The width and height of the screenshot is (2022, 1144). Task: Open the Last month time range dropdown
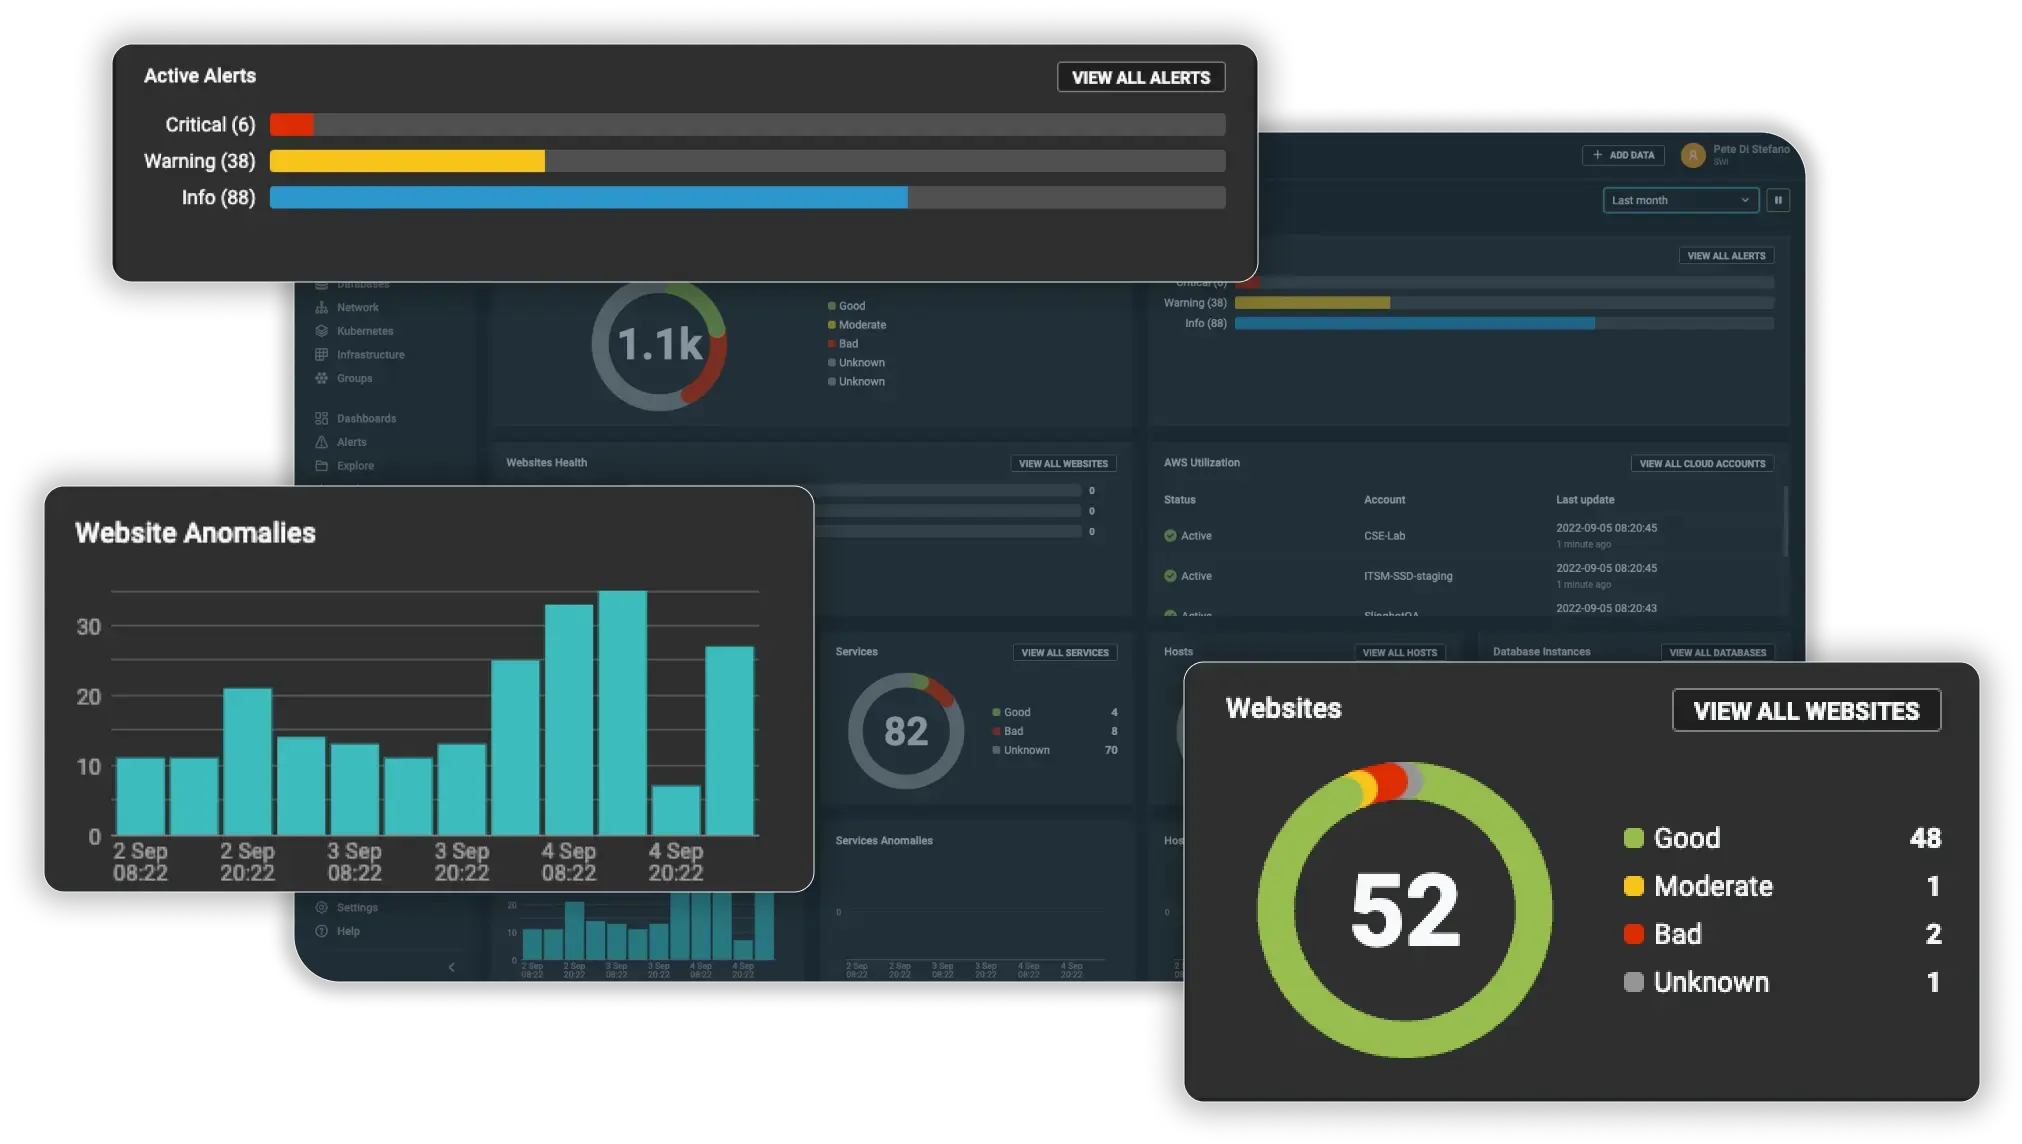(x=1680, y=200)
